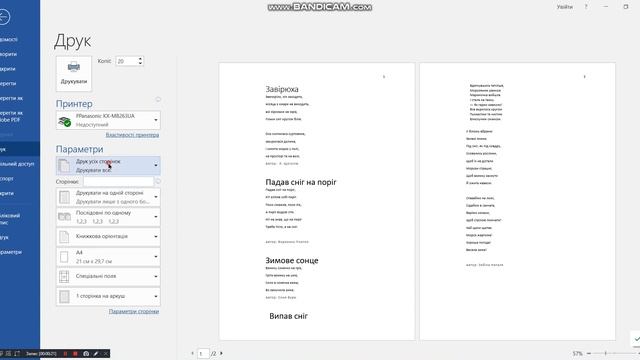
Task: Click the custom margins icon
Action: (64, 276)
